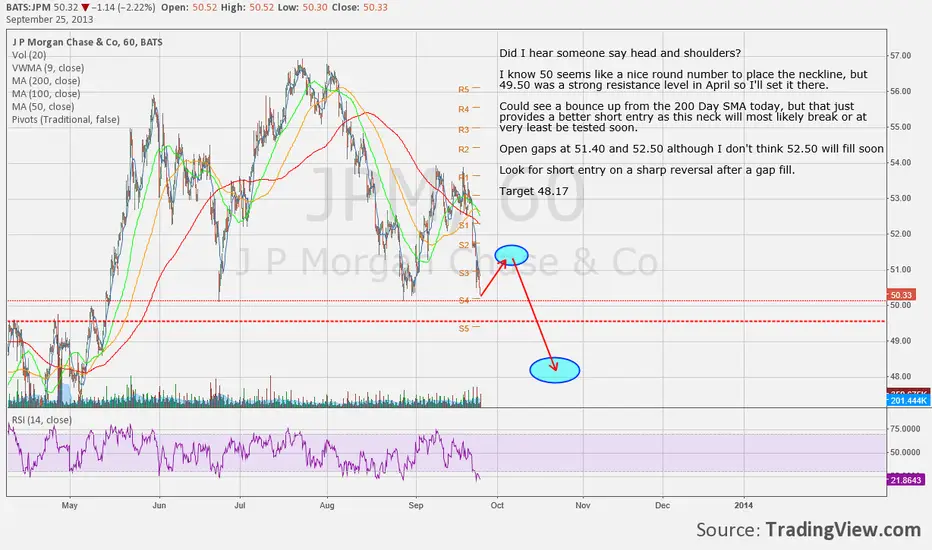Click the S4 pivot level label
Screen dimensions: 932x550
pyautogui.click(x=464, y=300)
